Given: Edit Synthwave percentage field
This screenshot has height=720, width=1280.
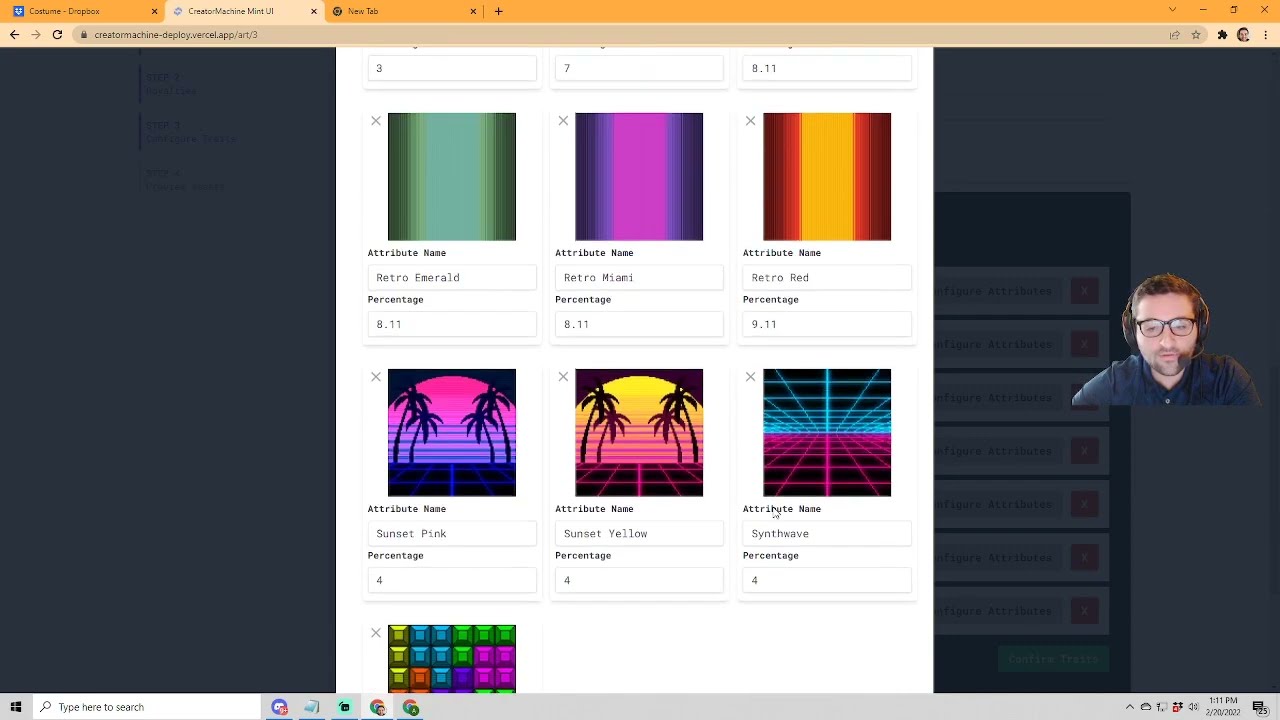Looking at the screenshot, I should [827, 580].
